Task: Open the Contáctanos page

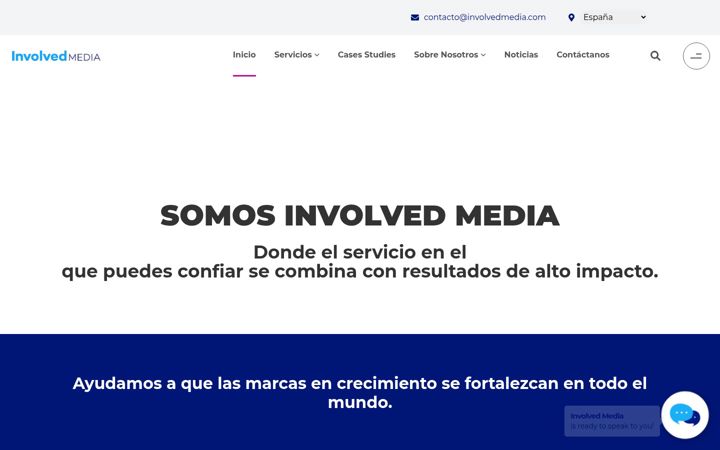Action: tap(583, 55)
